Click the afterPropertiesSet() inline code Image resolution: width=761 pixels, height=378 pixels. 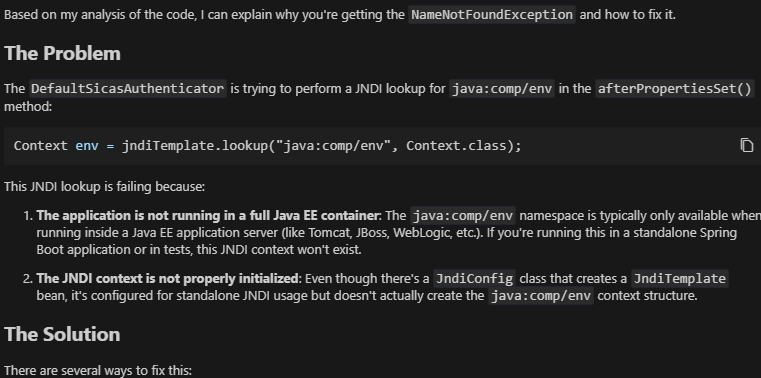coord(675,89)
